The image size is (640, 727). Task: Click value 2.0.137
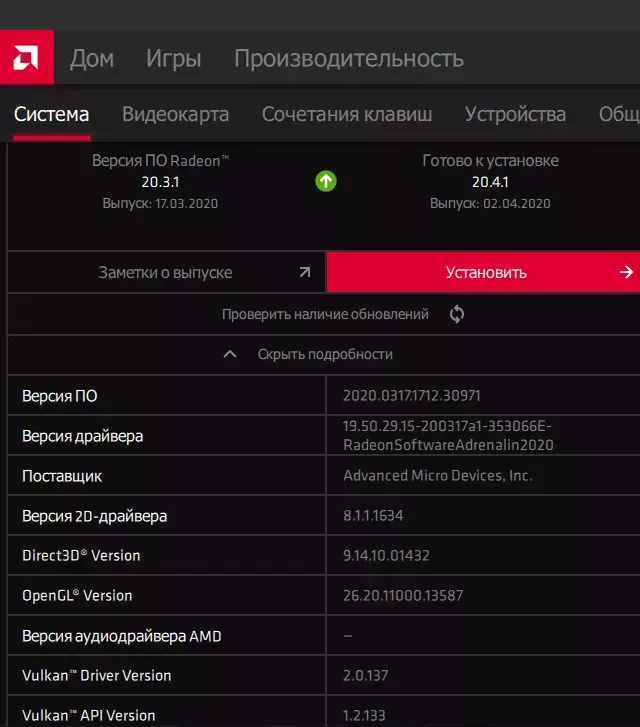pyautogui.click(x=365, y=676)
